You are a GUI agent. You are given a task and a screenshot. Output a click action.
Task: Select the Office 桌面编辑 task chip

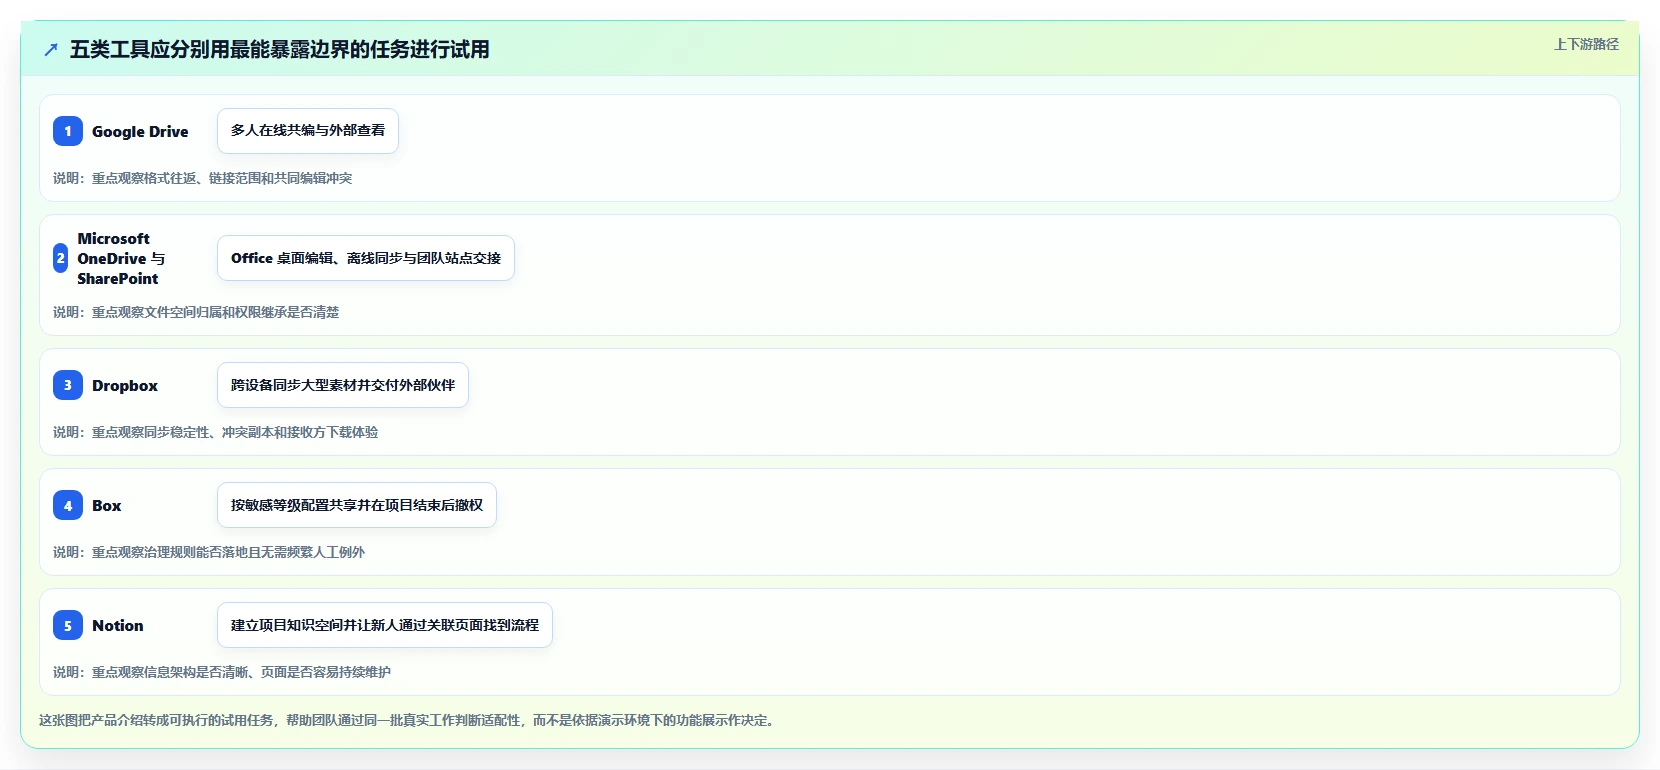366,258
